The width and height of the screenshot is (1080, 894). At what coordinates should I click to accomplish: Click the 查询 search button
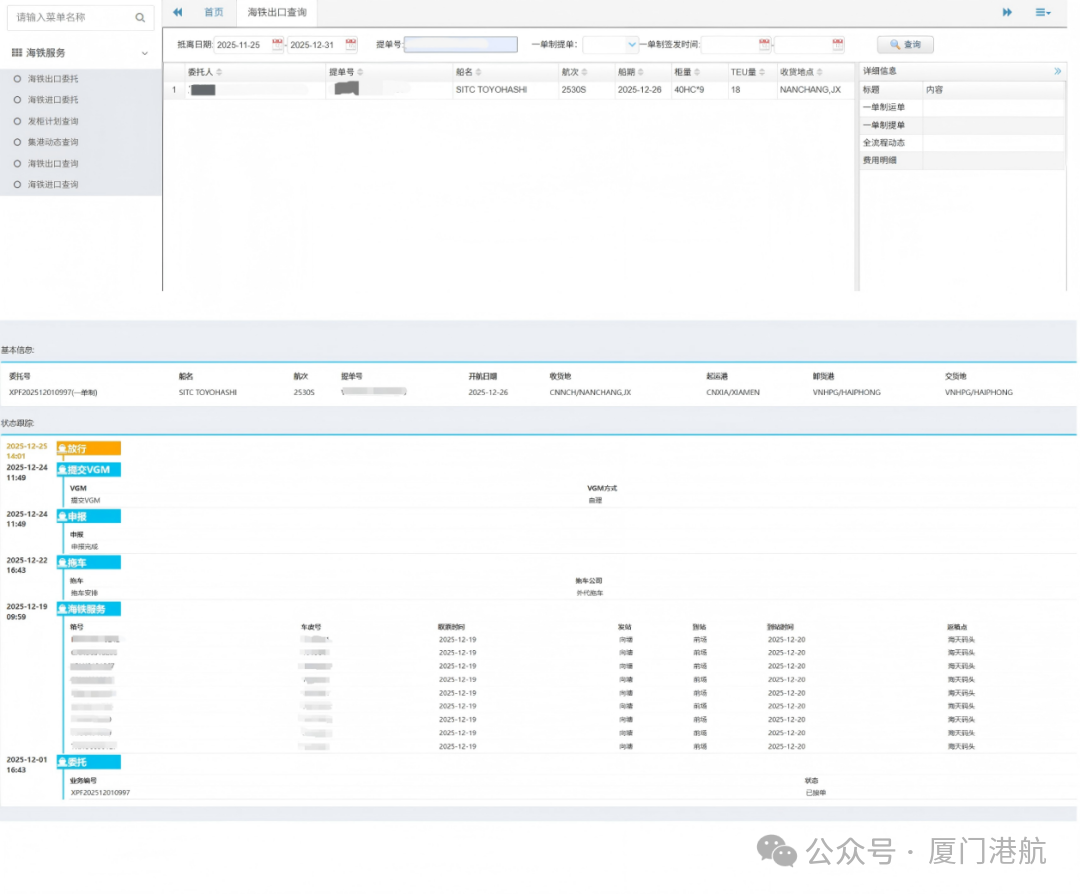pyautogui.click(x=905, y=44)
